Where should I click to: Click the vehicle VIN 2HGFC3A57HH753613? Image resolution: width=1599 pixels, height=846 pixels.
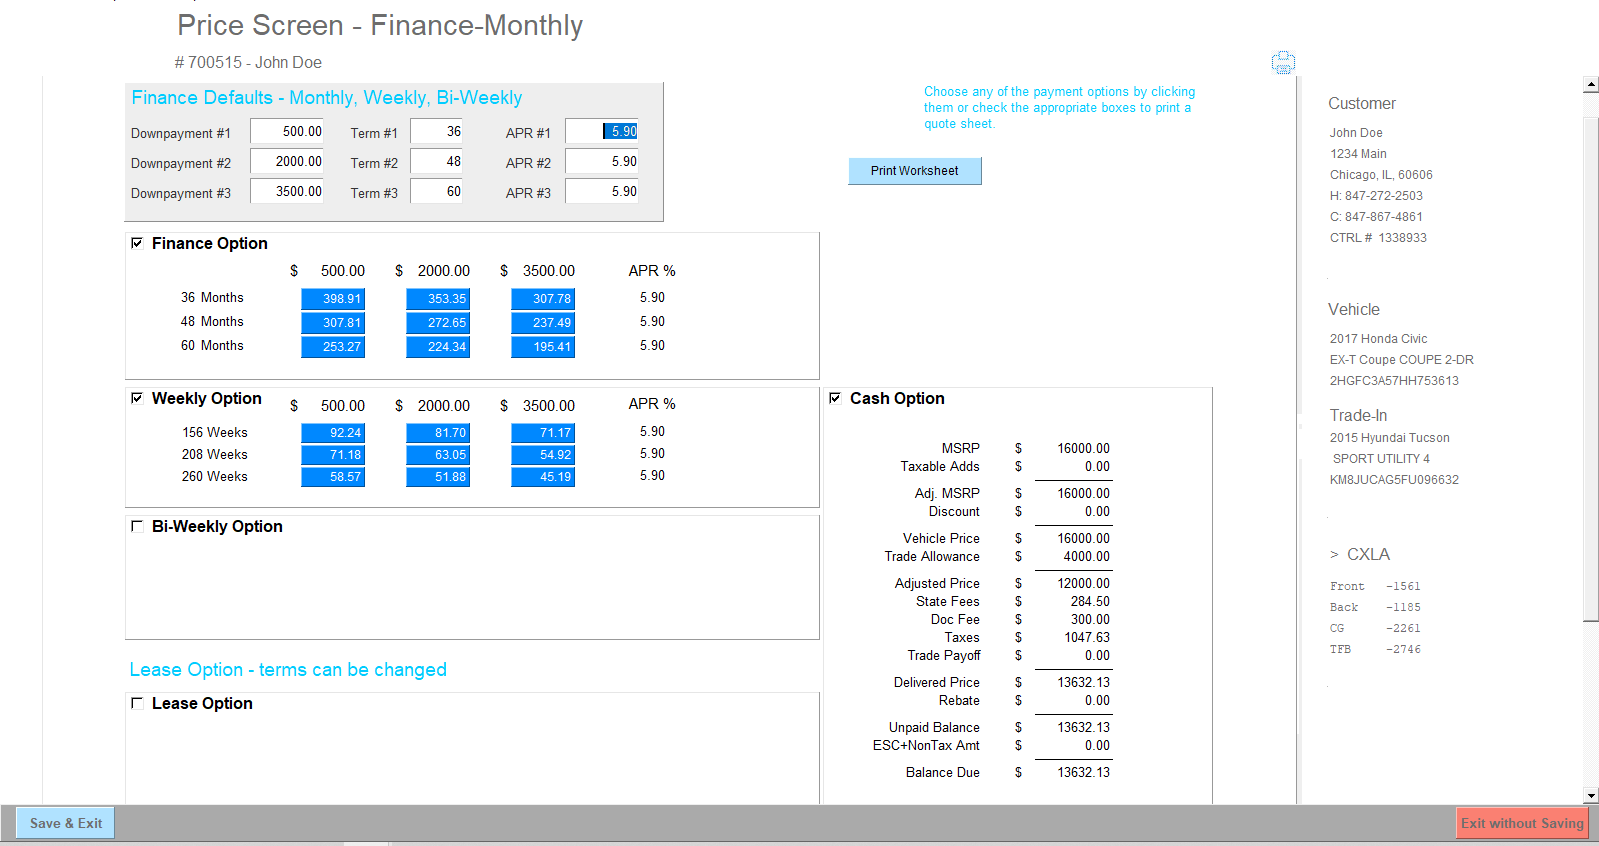coord(1394,381)
